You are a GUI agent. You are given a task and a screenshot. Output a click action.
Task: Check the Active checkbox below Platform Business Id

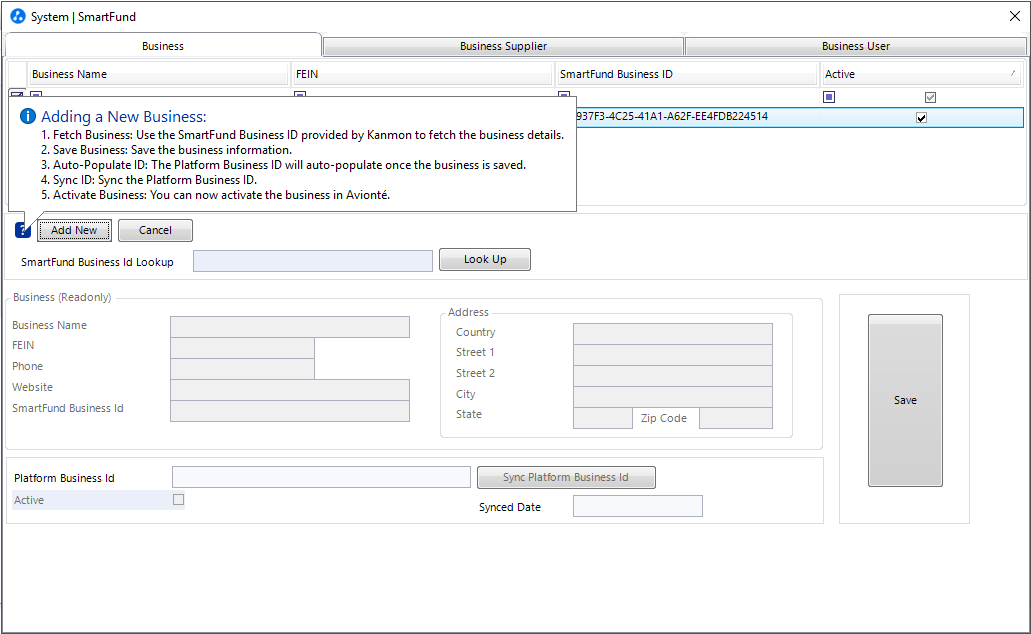click(178, 500)
